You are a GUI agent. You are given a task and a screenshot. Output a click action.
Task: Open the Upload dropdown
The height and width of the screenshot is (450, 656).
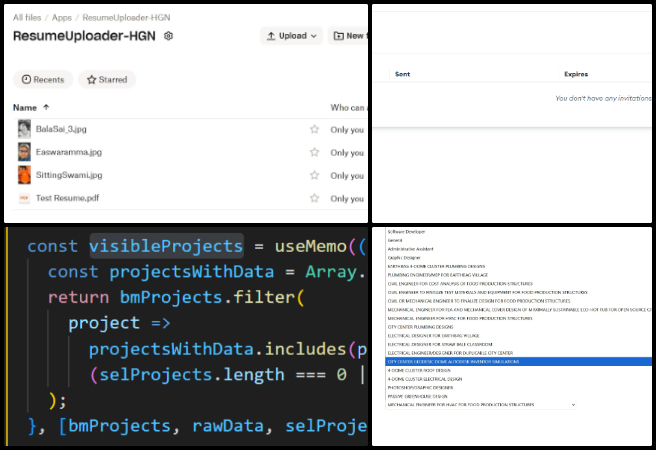pos(291,36)
